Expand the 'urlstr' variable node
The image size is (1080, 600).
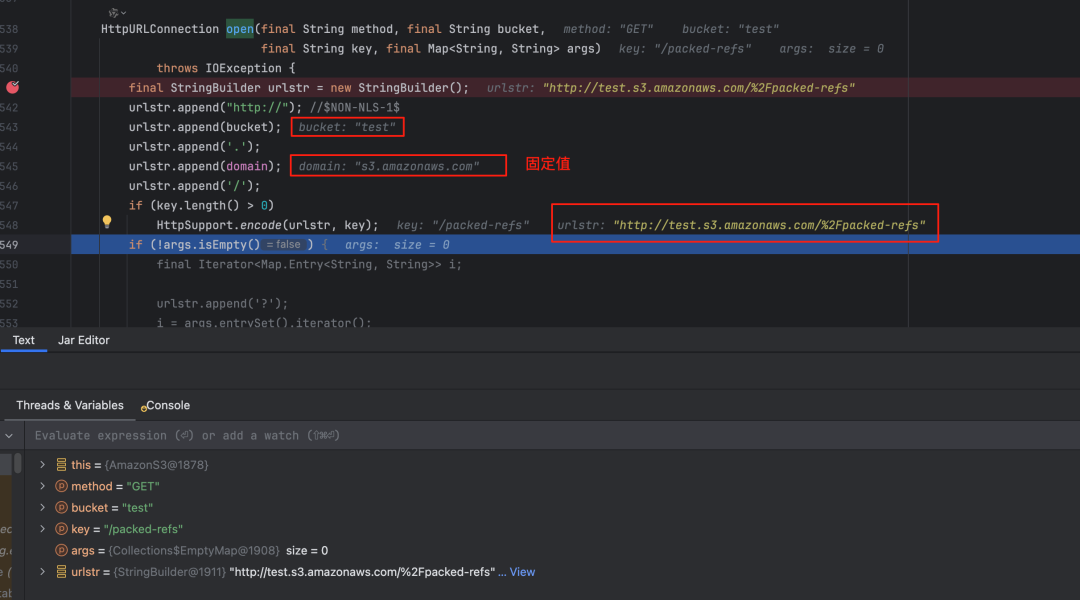[x=42, y=572]
